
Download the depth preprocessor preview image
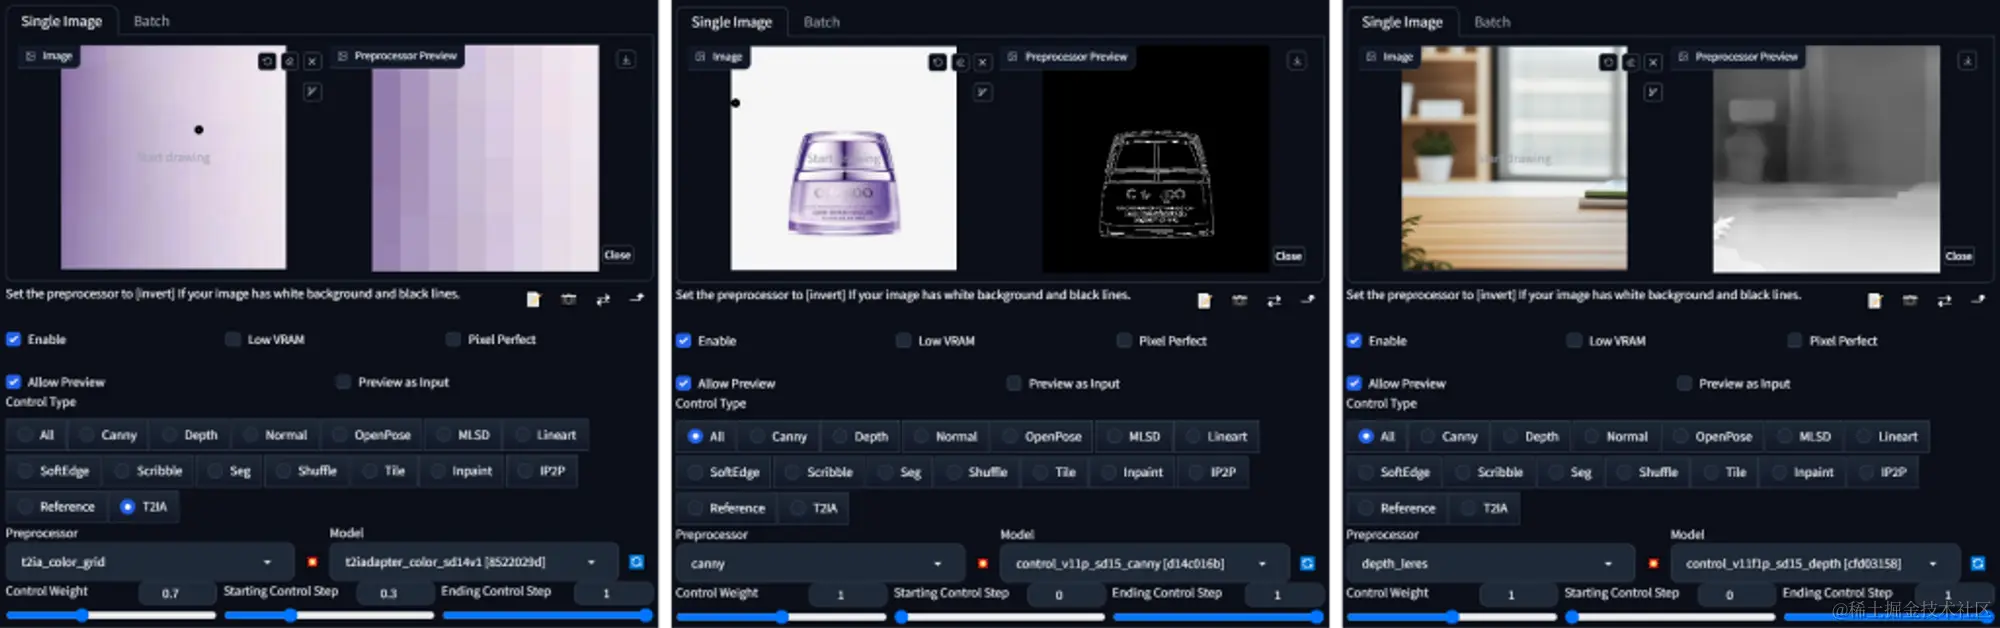tap(1967, 60)
